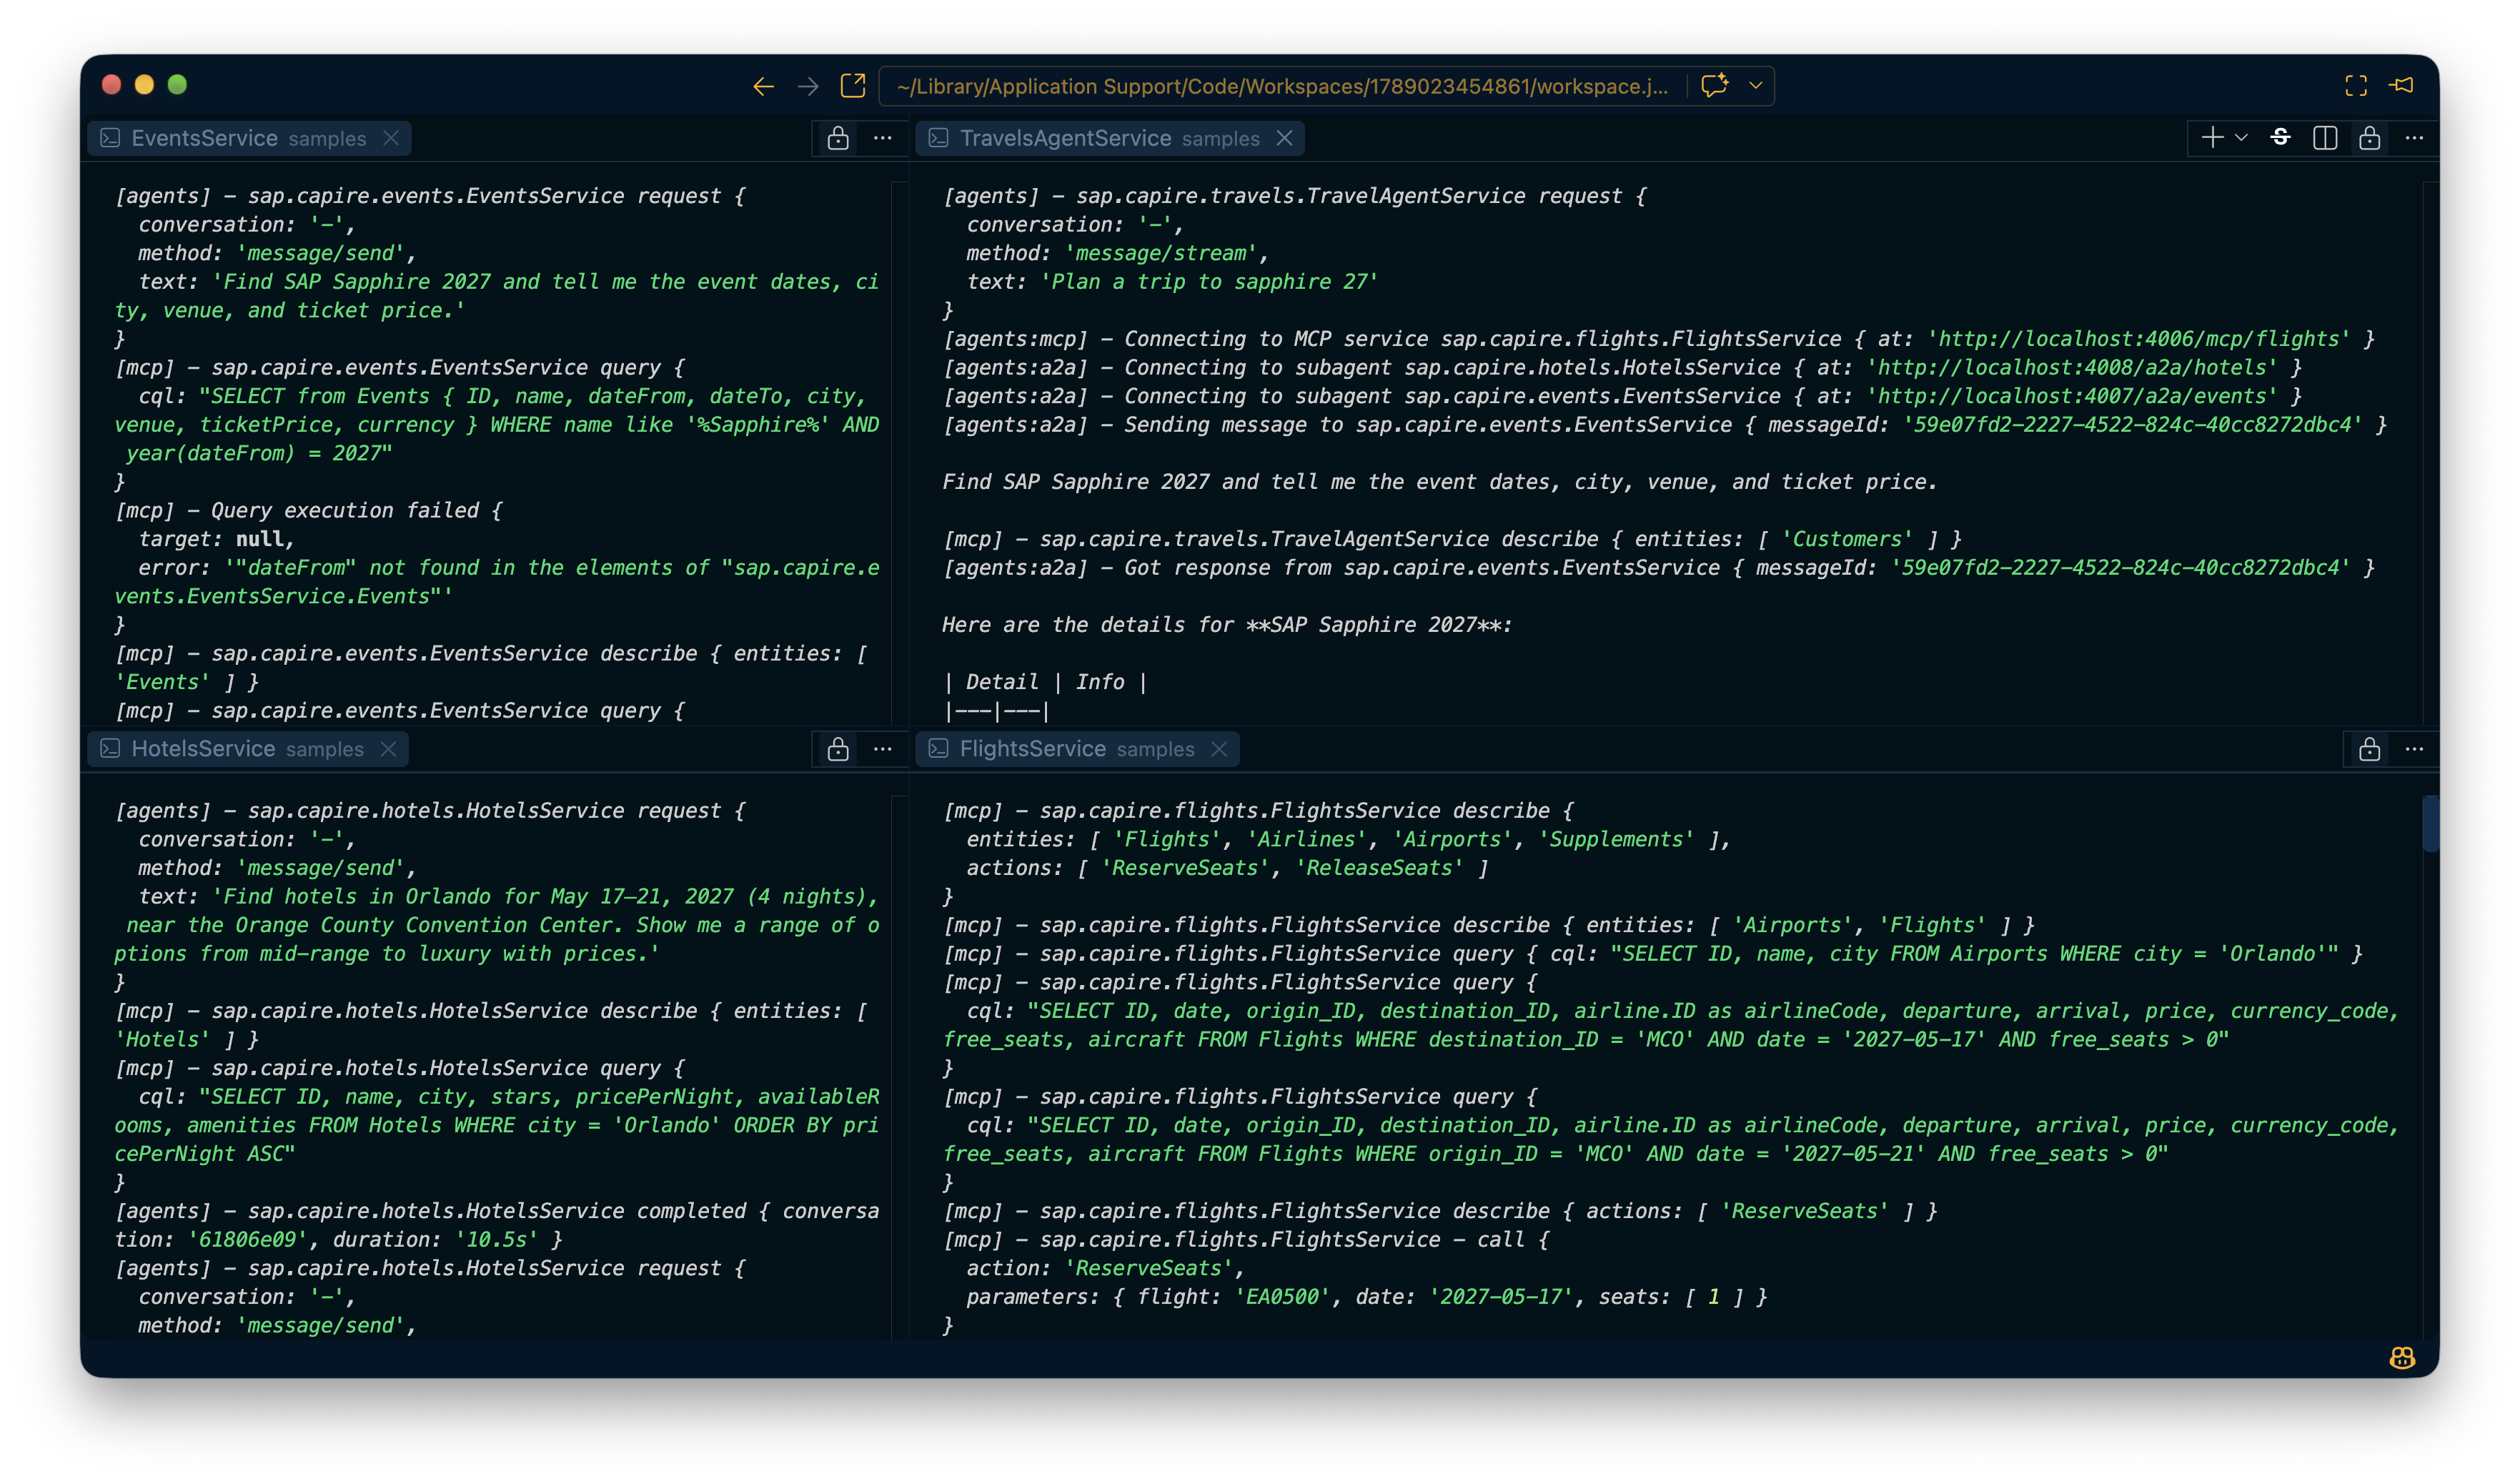
Task: Click the workspace path command center field
Action: [x=1282, y=86]
